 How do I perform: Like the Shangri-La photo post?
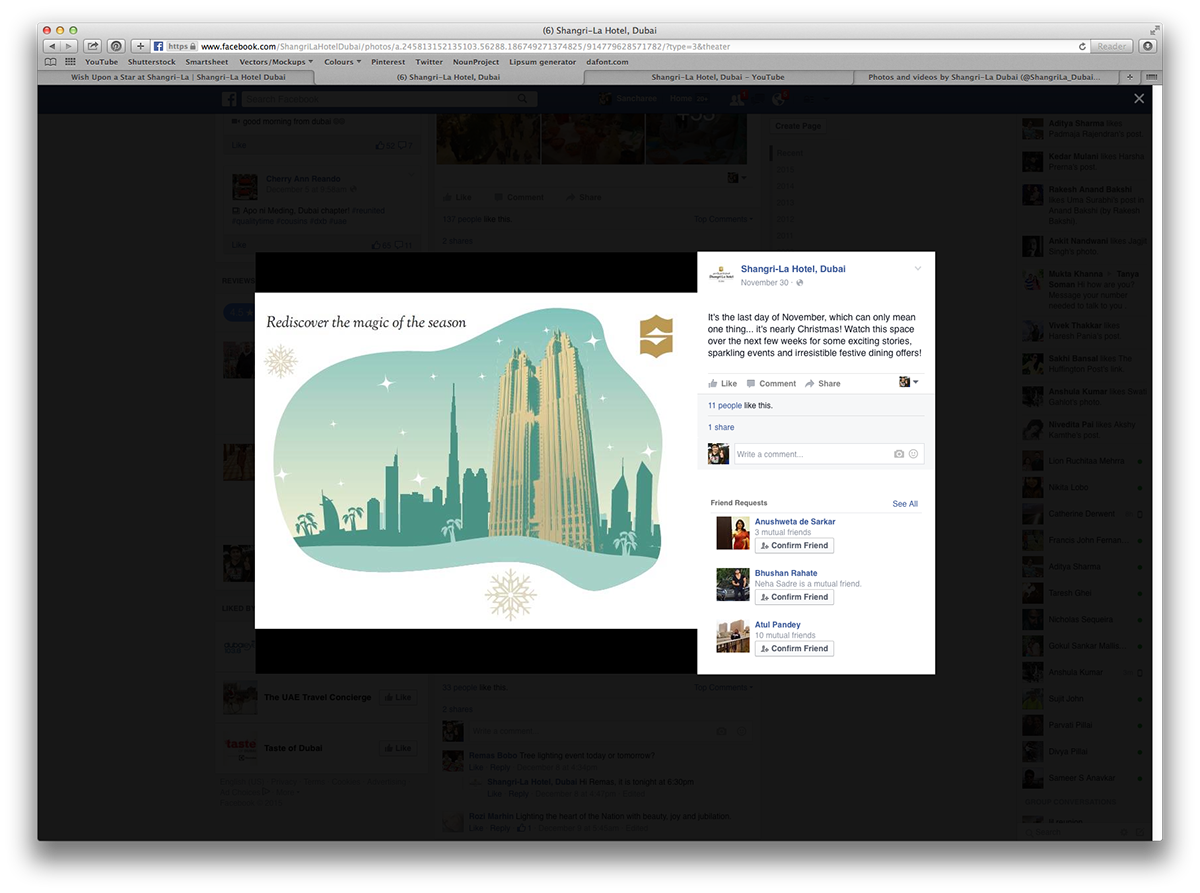click(x=723, y=383)
